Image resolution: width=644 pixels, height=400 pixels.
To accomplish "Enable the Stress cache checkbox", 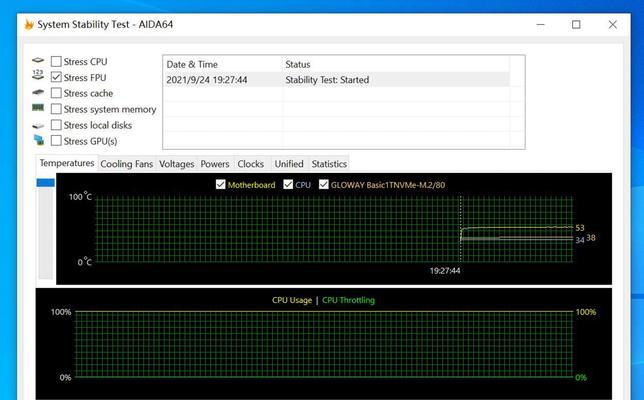I will [56, 93].
